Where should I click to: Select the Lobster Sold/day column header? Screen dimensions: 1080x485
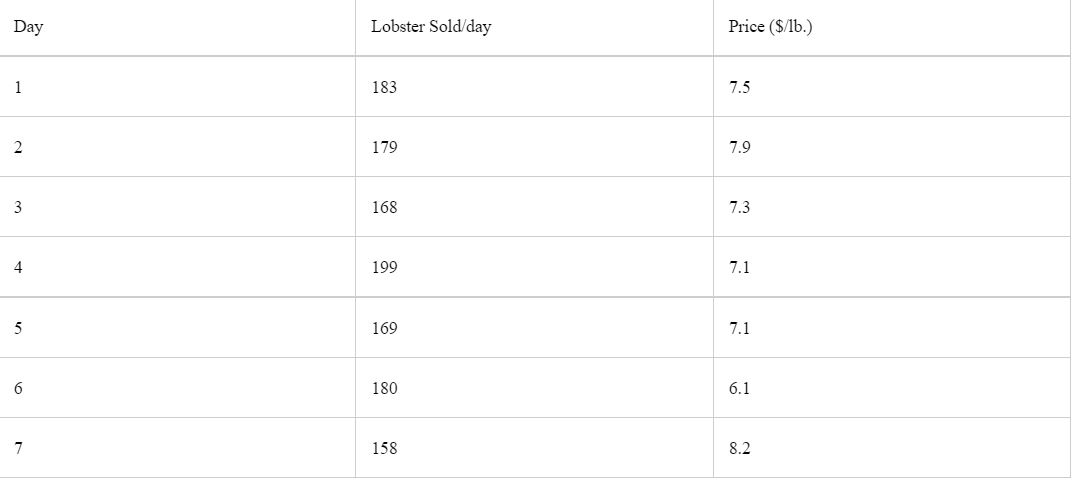(534, 28)
